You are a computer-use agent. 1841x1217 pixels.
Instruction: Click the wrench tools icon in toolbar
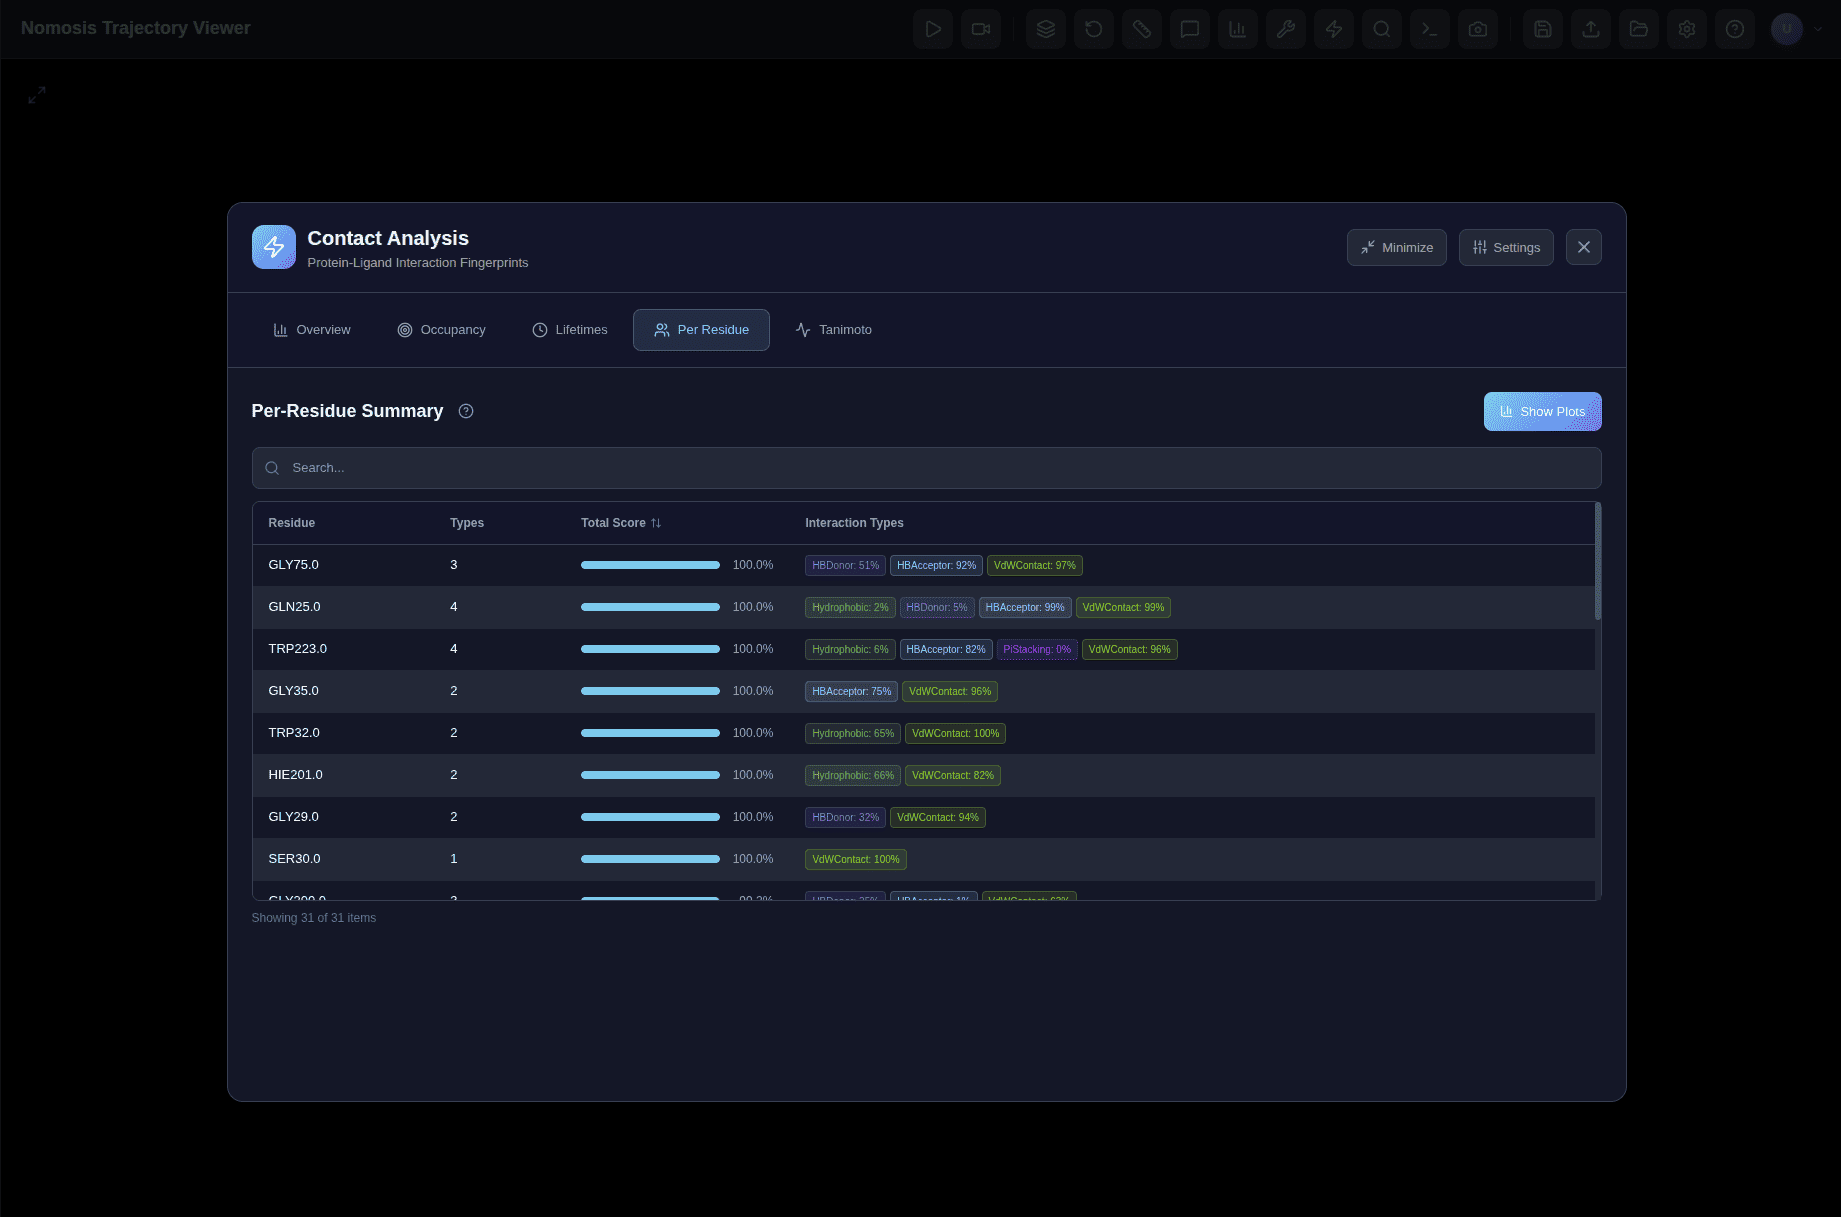[x=1285, y=29]
